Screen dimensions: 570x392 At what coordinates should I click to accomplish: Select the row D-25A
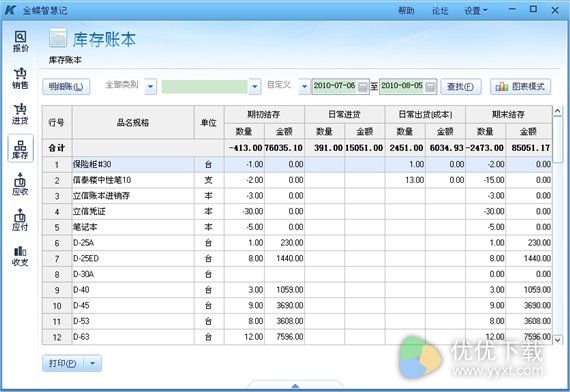pos(297,243)
